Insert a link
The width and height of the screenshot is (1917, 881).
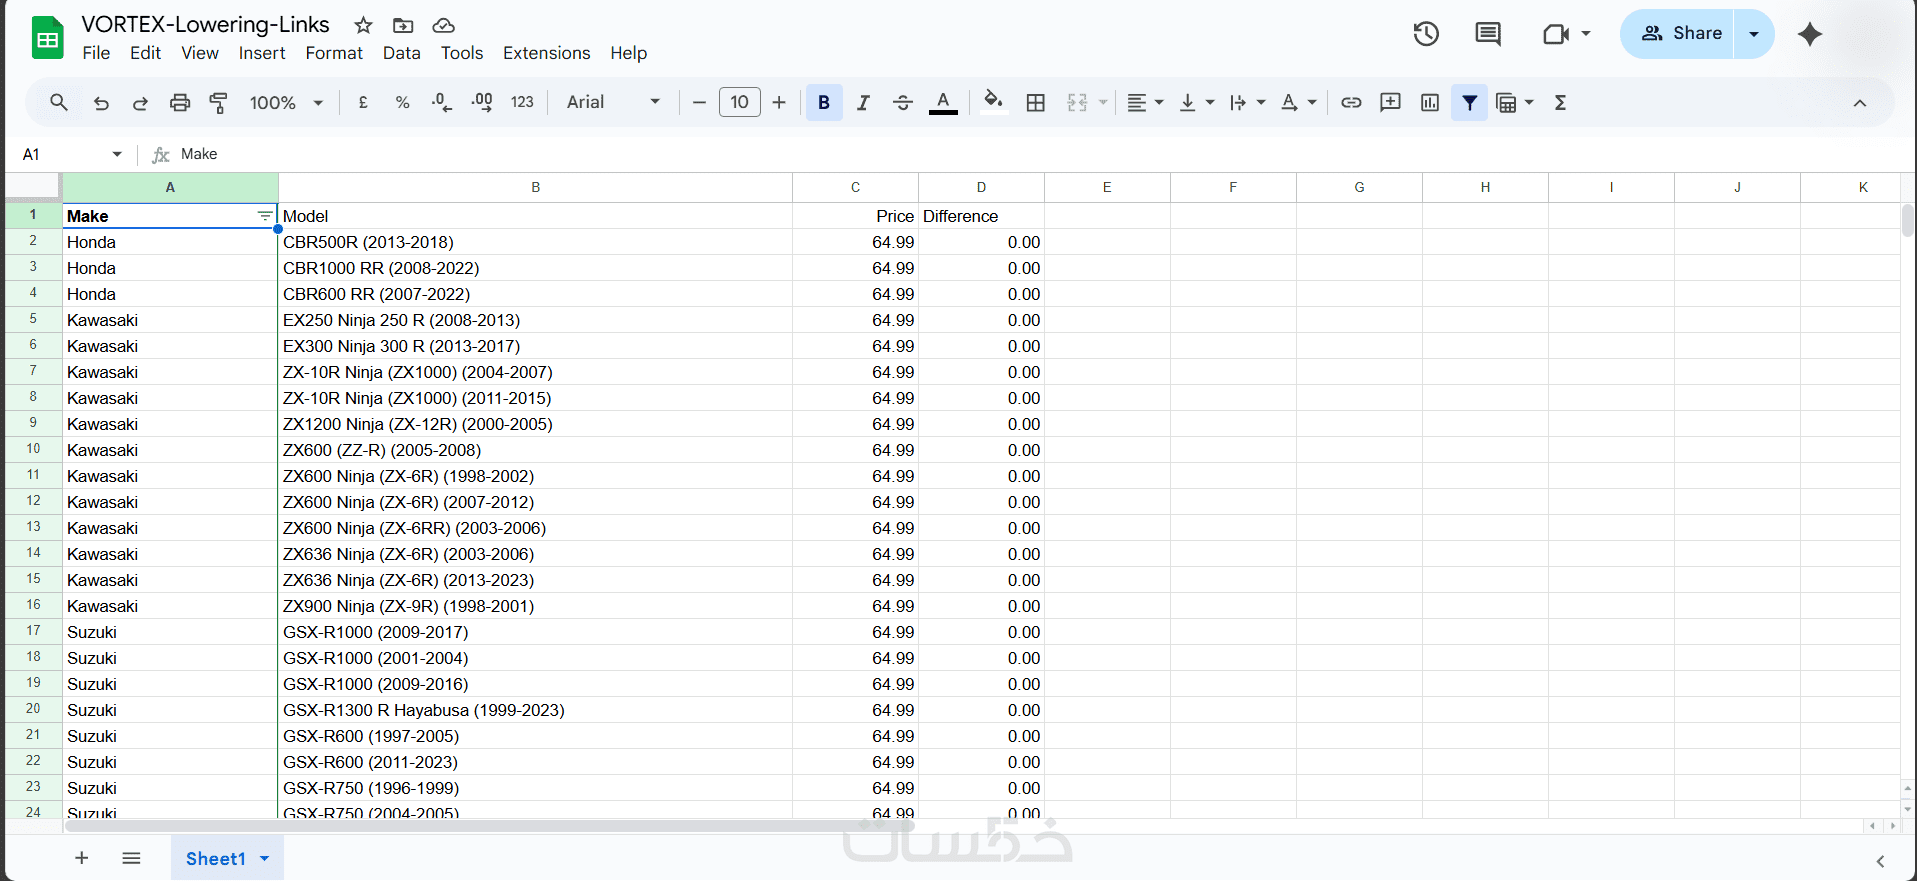(1351, 102)
